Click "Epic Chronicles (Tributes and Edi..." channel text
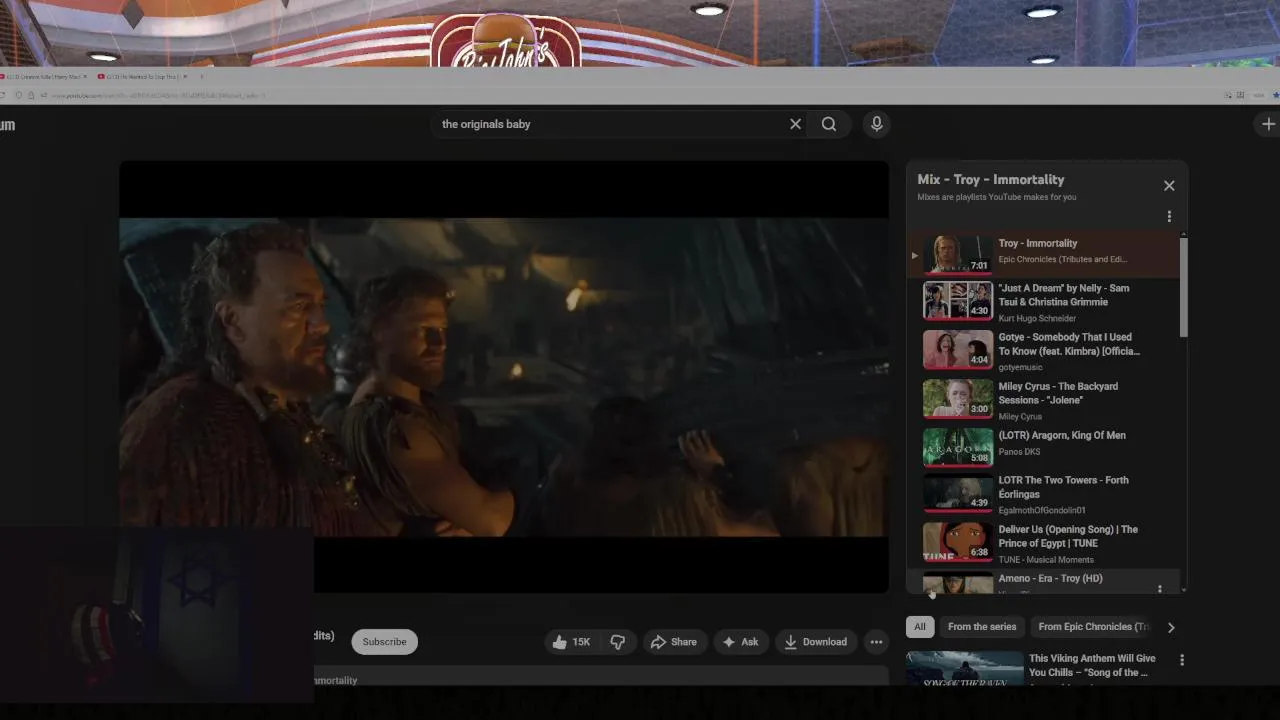Viewport: 1280px width, 720px height. [x=1063, y=259]
